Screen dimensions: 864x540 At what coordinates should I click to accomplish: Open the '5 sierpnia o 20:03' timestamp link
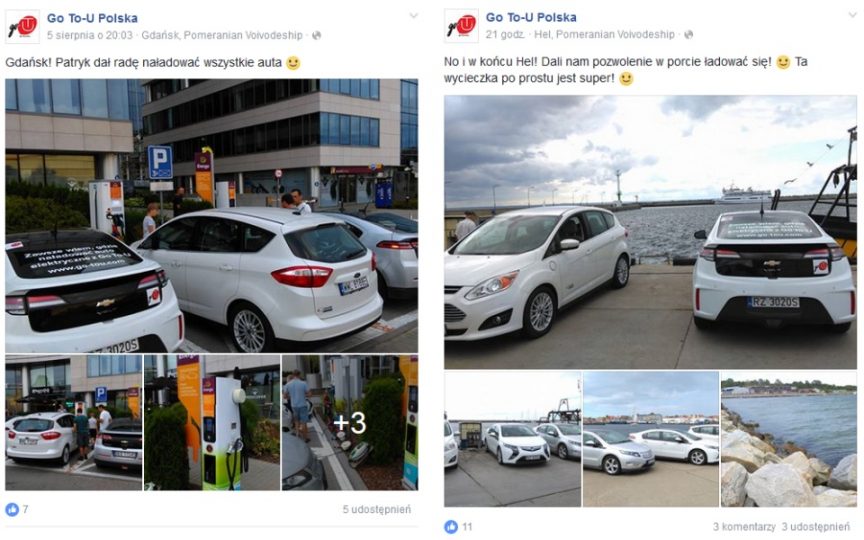click(90, 35)
